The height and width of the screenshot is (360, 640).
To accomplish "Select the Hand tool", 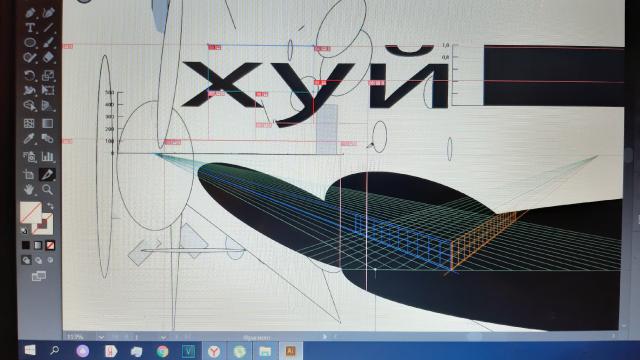I will (29, 189).
